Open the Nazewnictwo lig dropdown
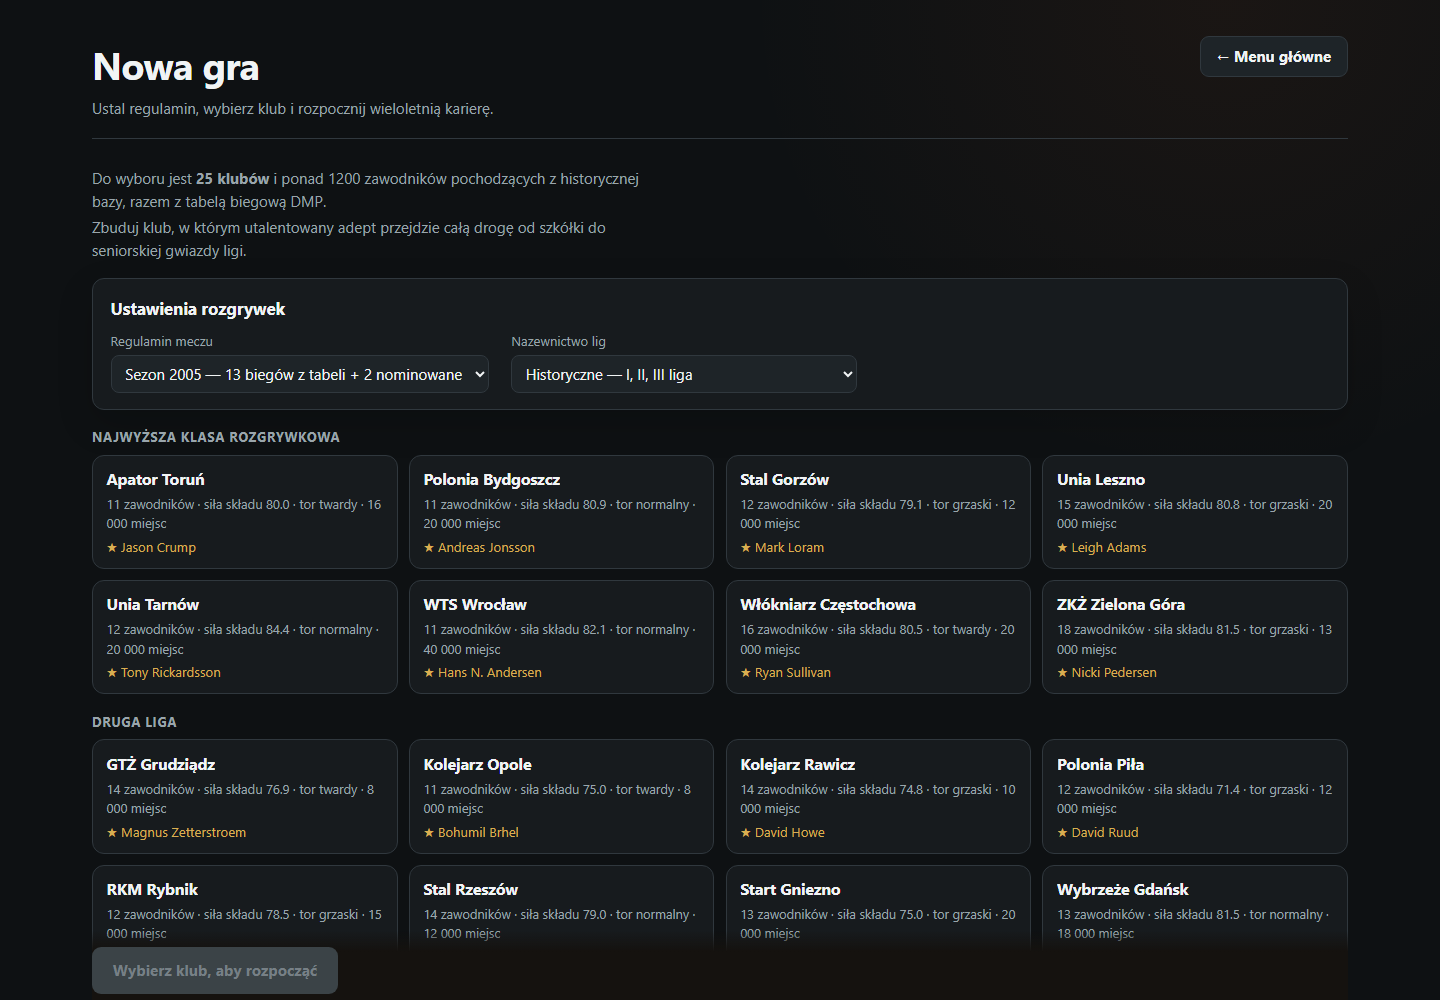 click(684, 374)
